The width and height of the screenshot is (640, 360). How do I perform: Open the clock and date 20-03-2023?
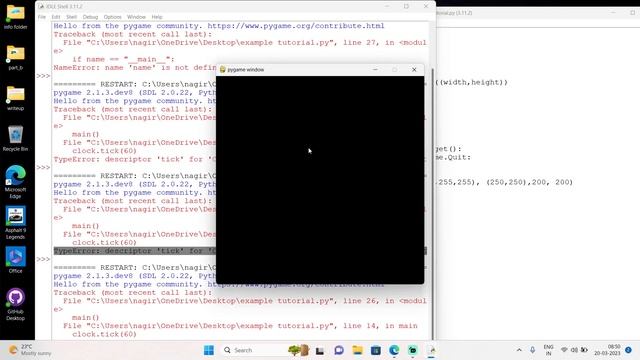pos(607,350)
